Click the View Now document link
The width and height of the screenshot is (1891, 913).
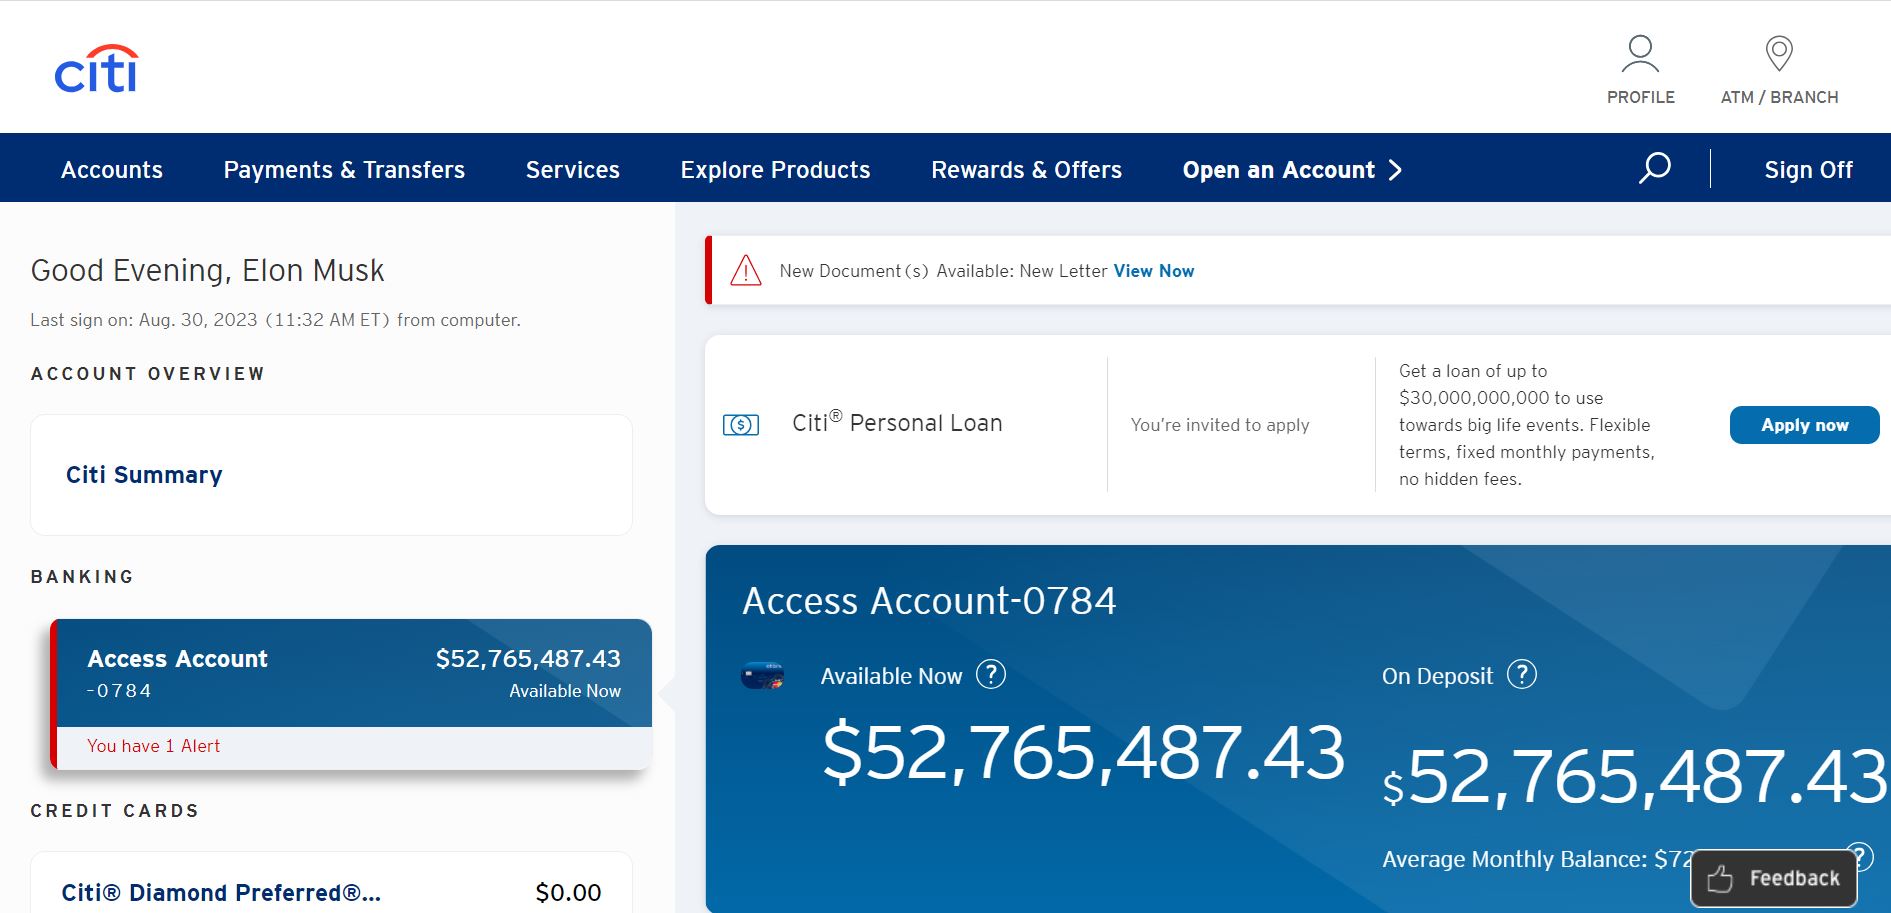pyautogui.click(x=1154, y=271)
